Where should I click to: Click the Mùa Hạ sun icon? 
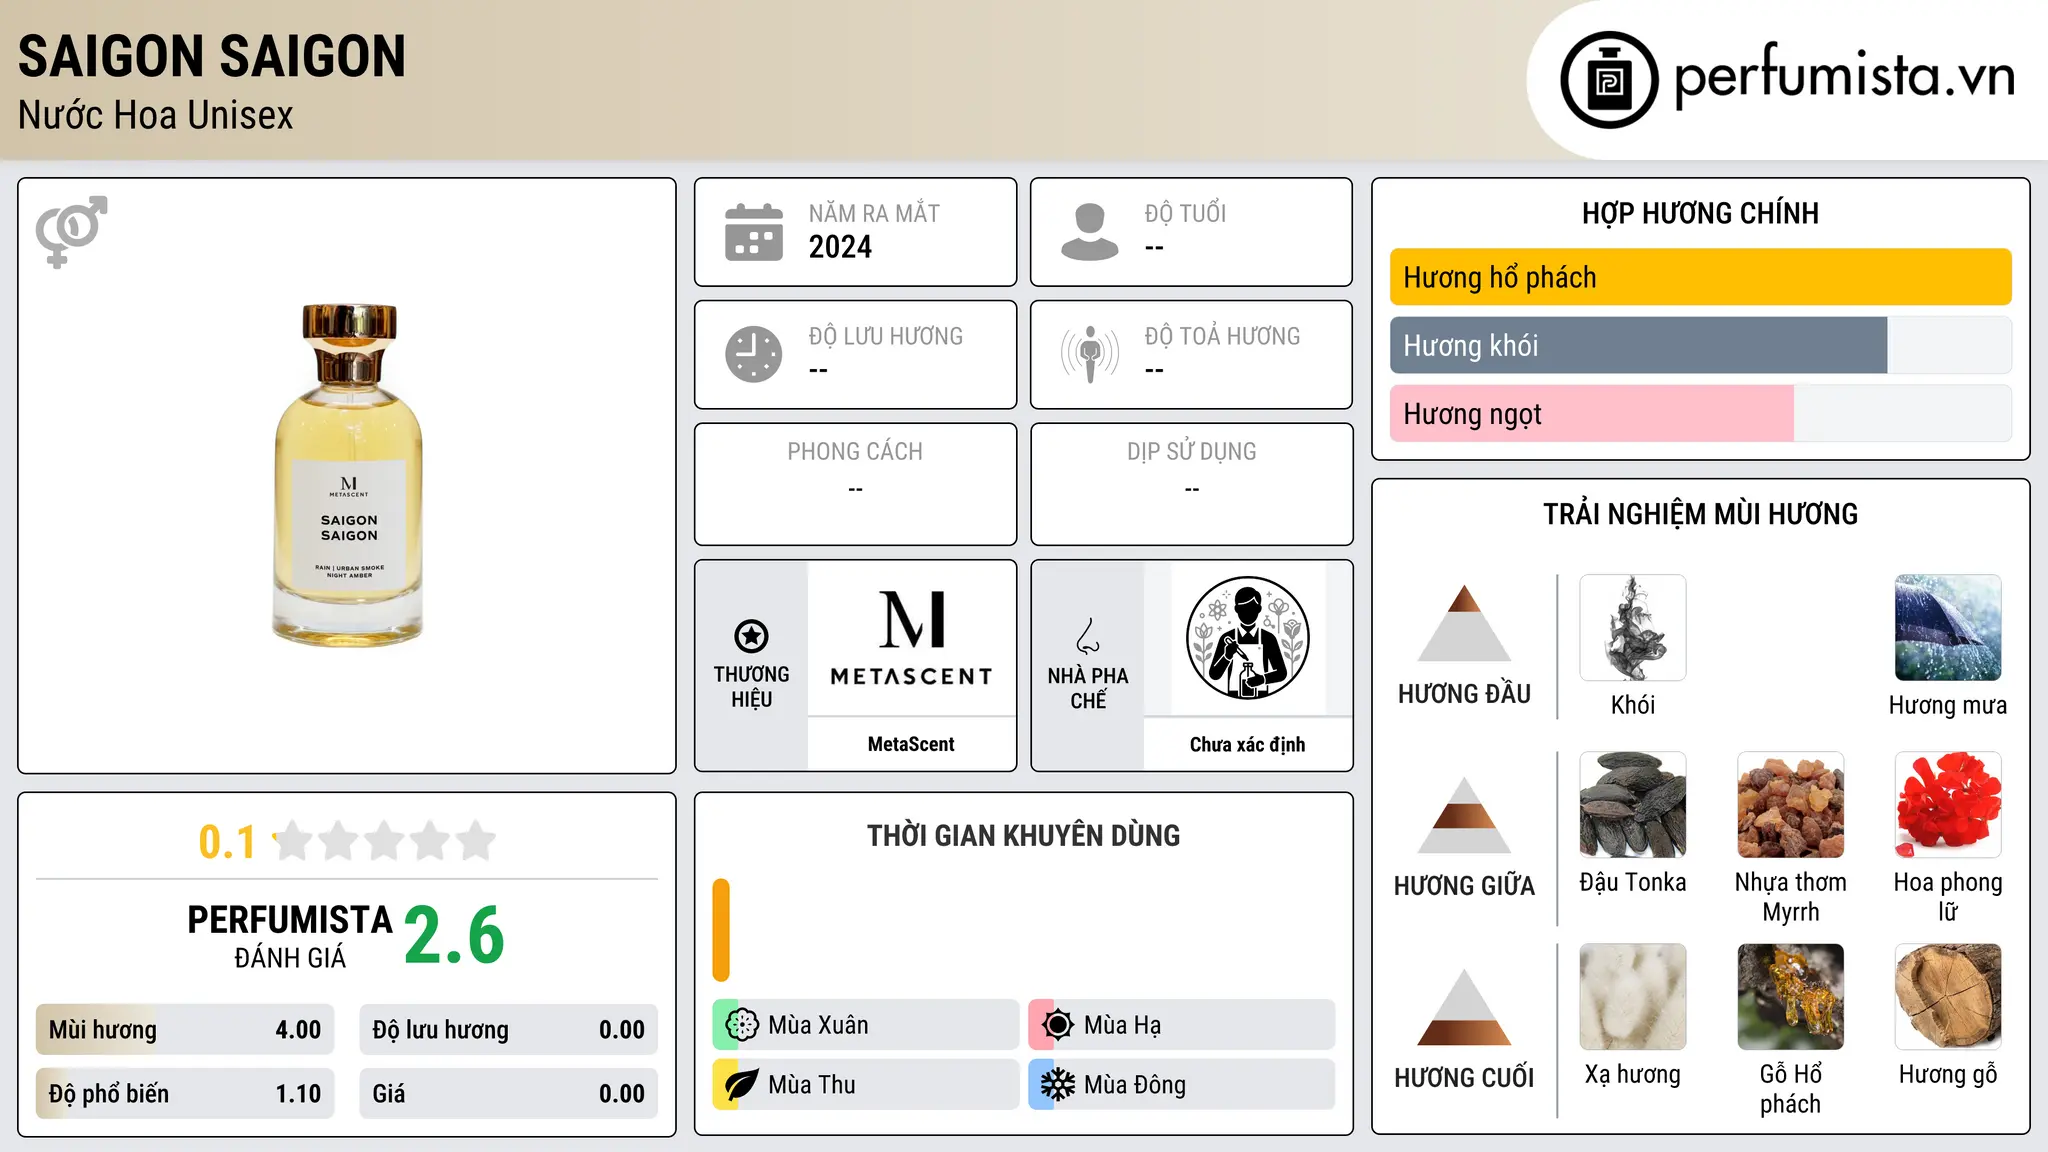[x=1058, y=1025]
